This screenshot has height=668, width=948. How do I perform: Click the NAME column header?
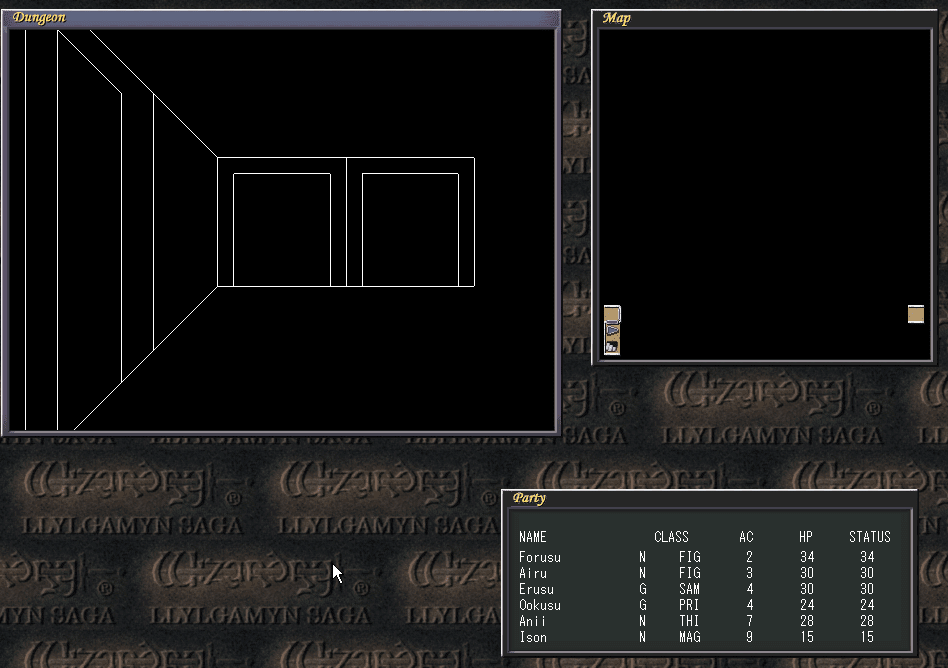coord(533,537)
